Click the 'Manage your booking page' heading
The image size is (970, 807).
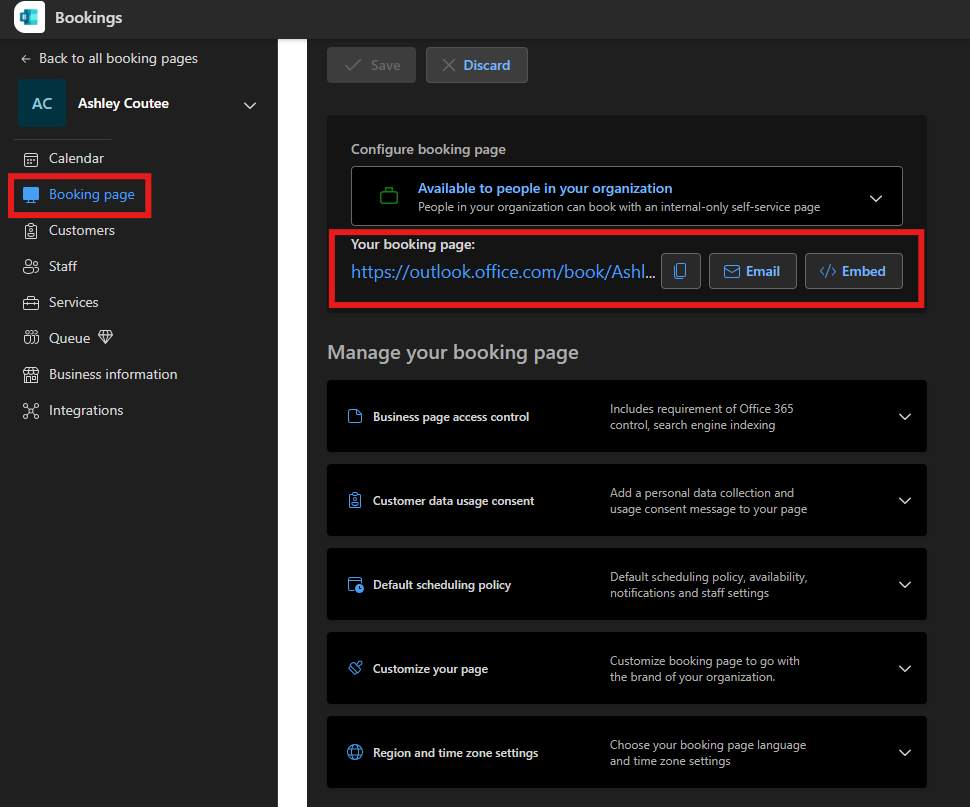pos(453,352)
